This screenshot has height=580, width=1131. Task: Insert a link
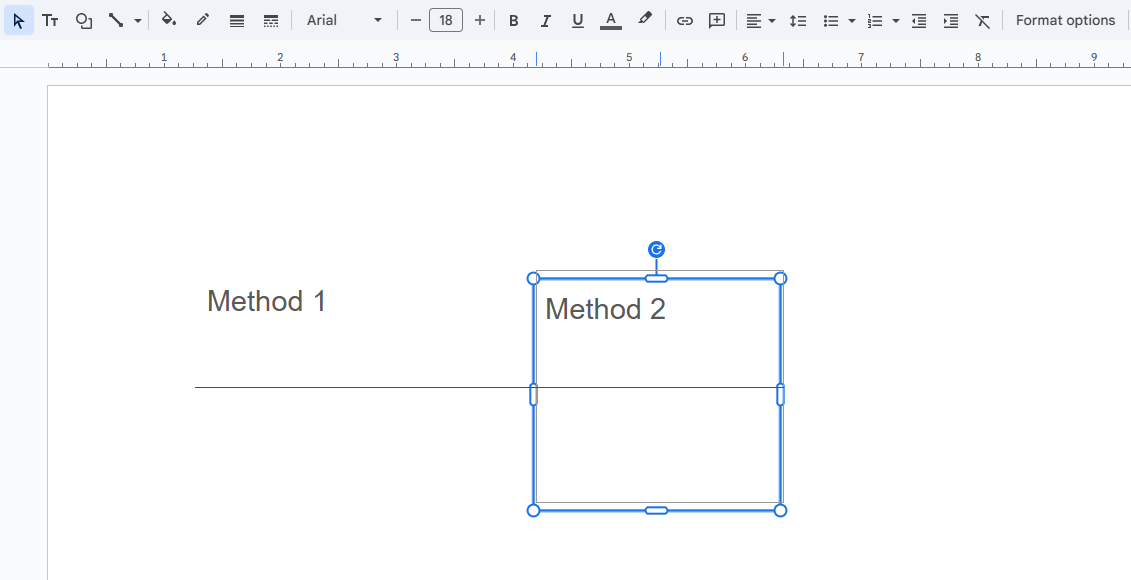(x=684, y=20)
